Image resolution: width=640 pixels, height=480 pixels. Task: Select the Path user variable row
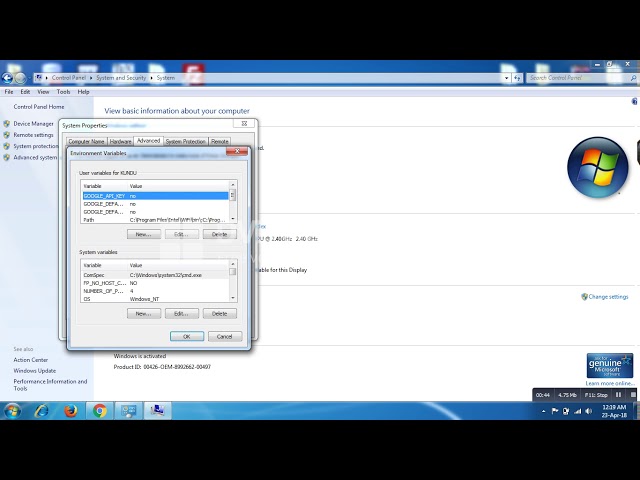click(156, 220)
